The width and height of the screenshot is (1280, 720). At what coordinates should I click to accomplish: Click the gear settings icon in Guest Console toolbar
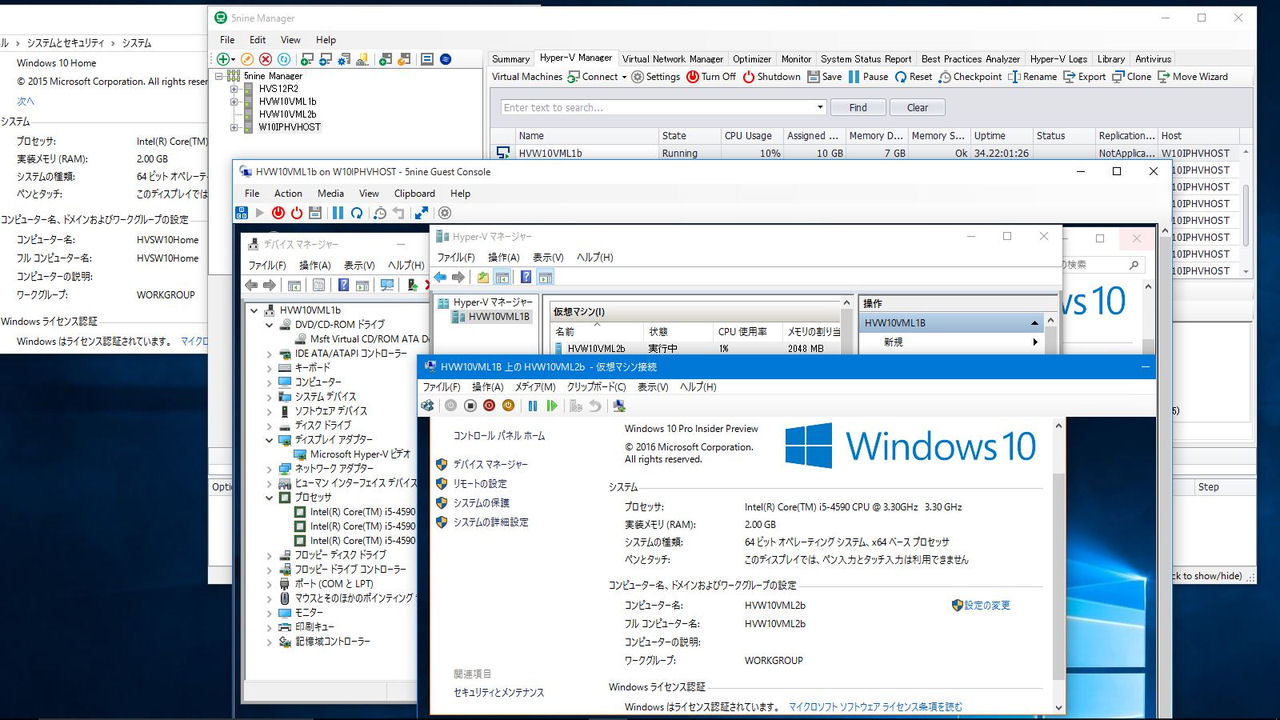(445, 213)
